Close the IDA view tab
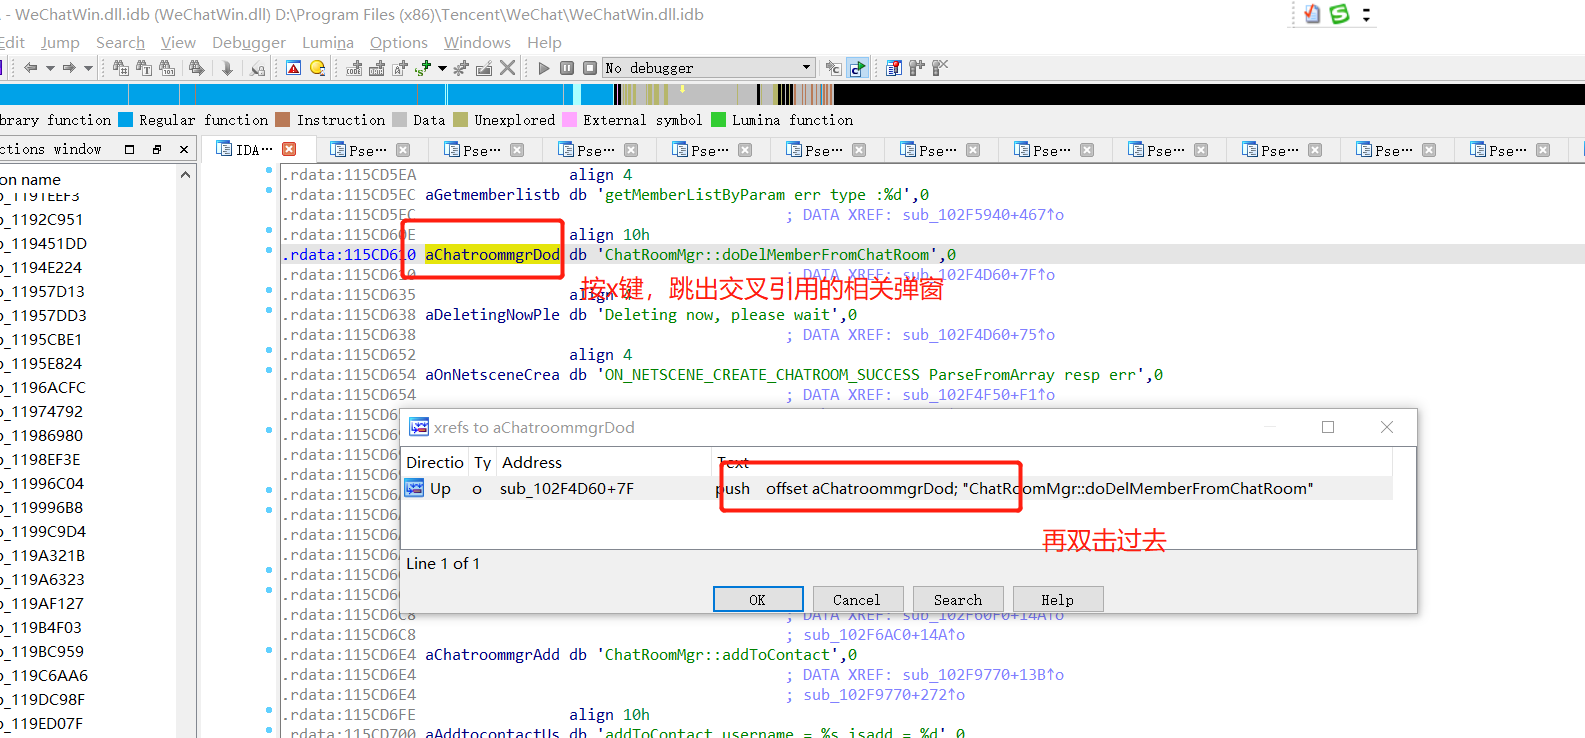Screen dimensions: 1585x738 coord(289,149)
